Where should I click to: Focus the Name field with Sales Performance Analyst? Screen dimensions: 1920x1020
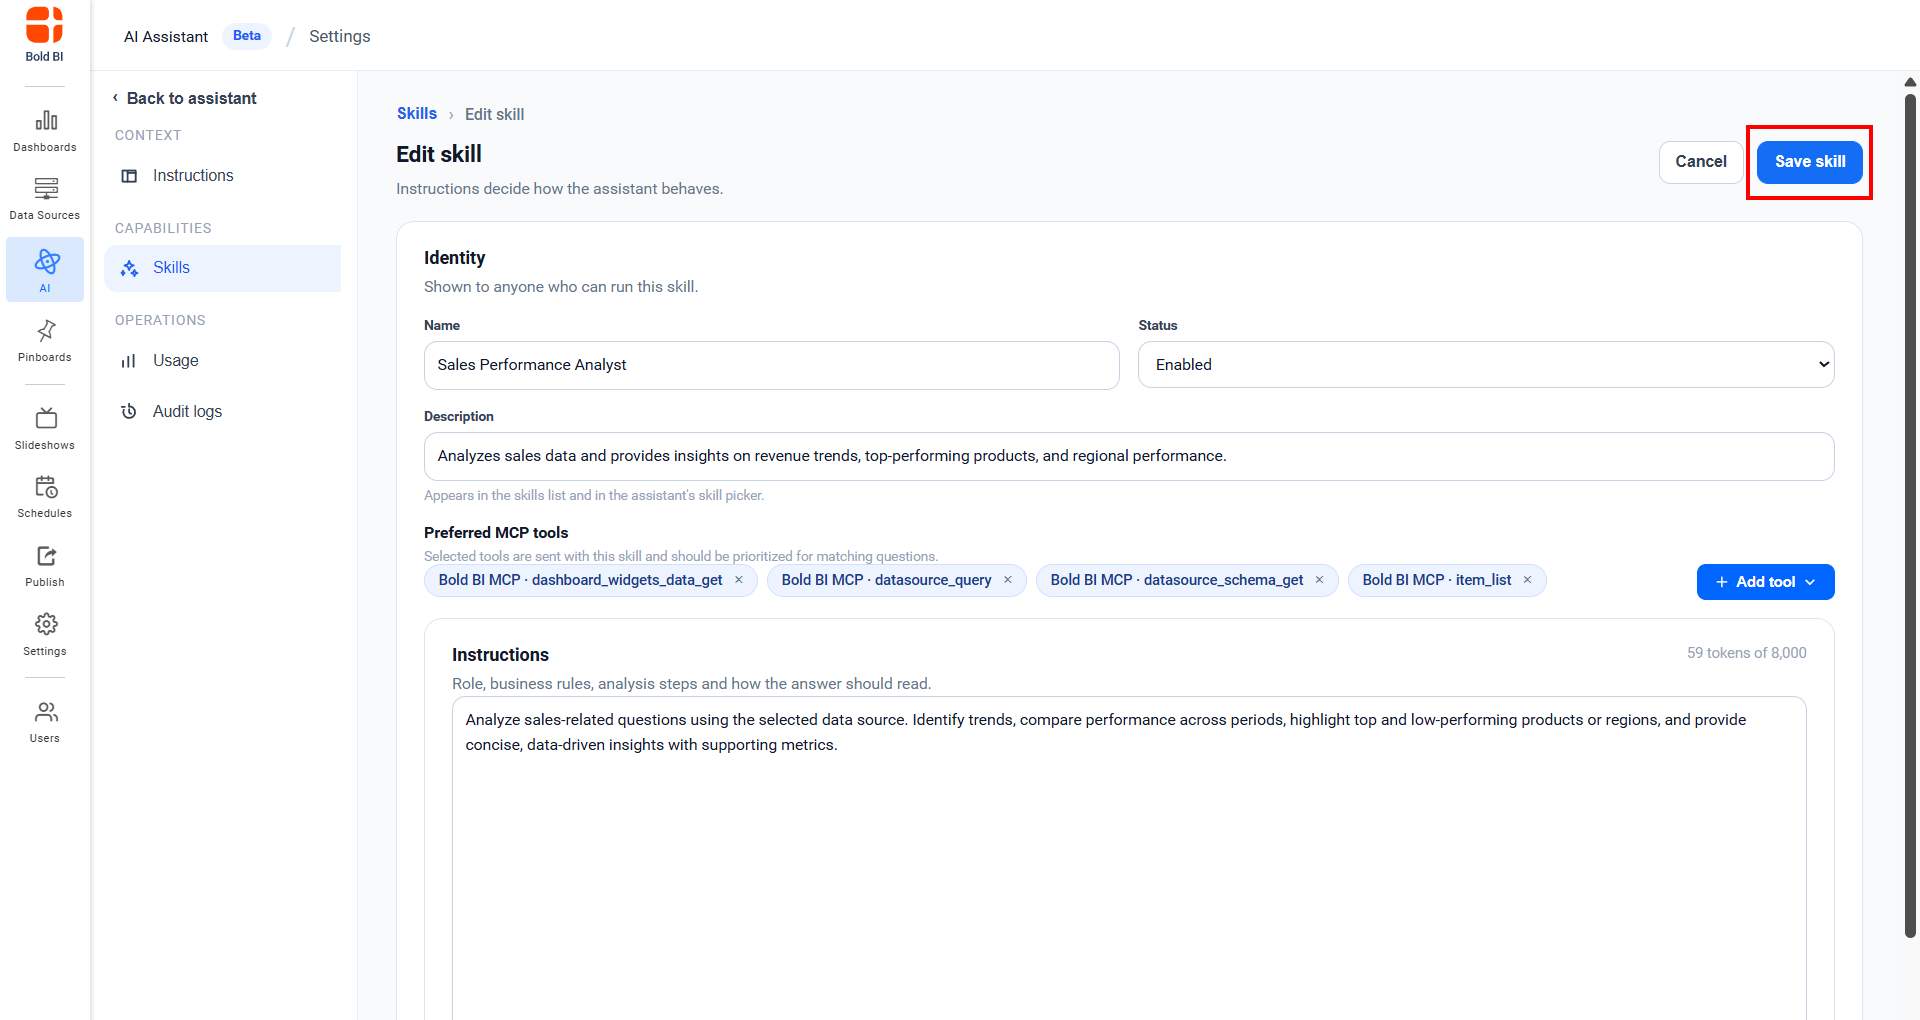pyautogui.click(x=771, y=365)
